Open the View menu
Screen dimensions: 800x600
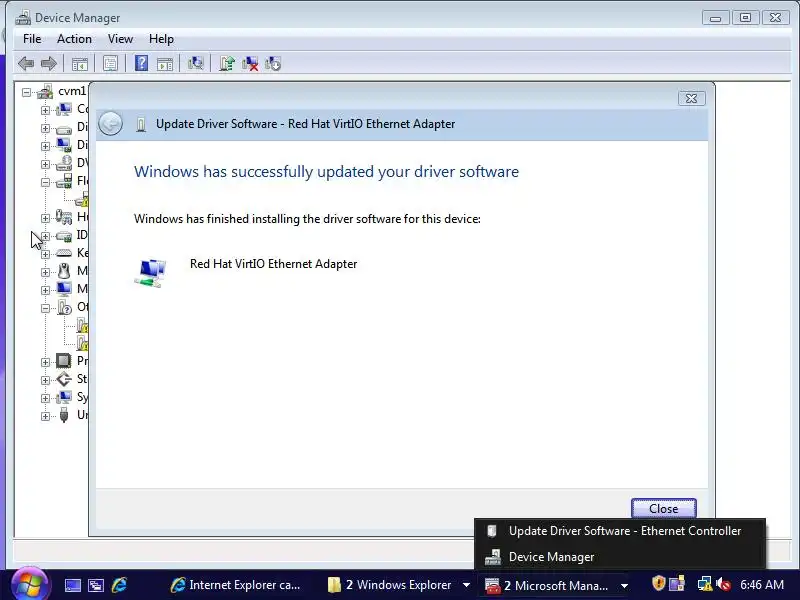click(x=120, y=39)
